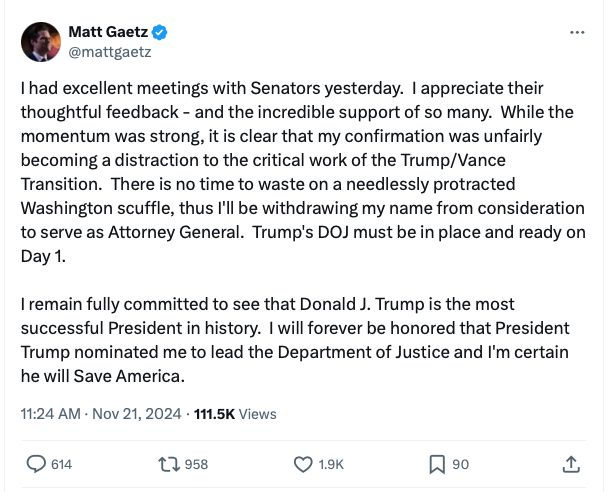Click the 1.9K likes count
This screenshot has width=613, height=492.
coord(331,464)
